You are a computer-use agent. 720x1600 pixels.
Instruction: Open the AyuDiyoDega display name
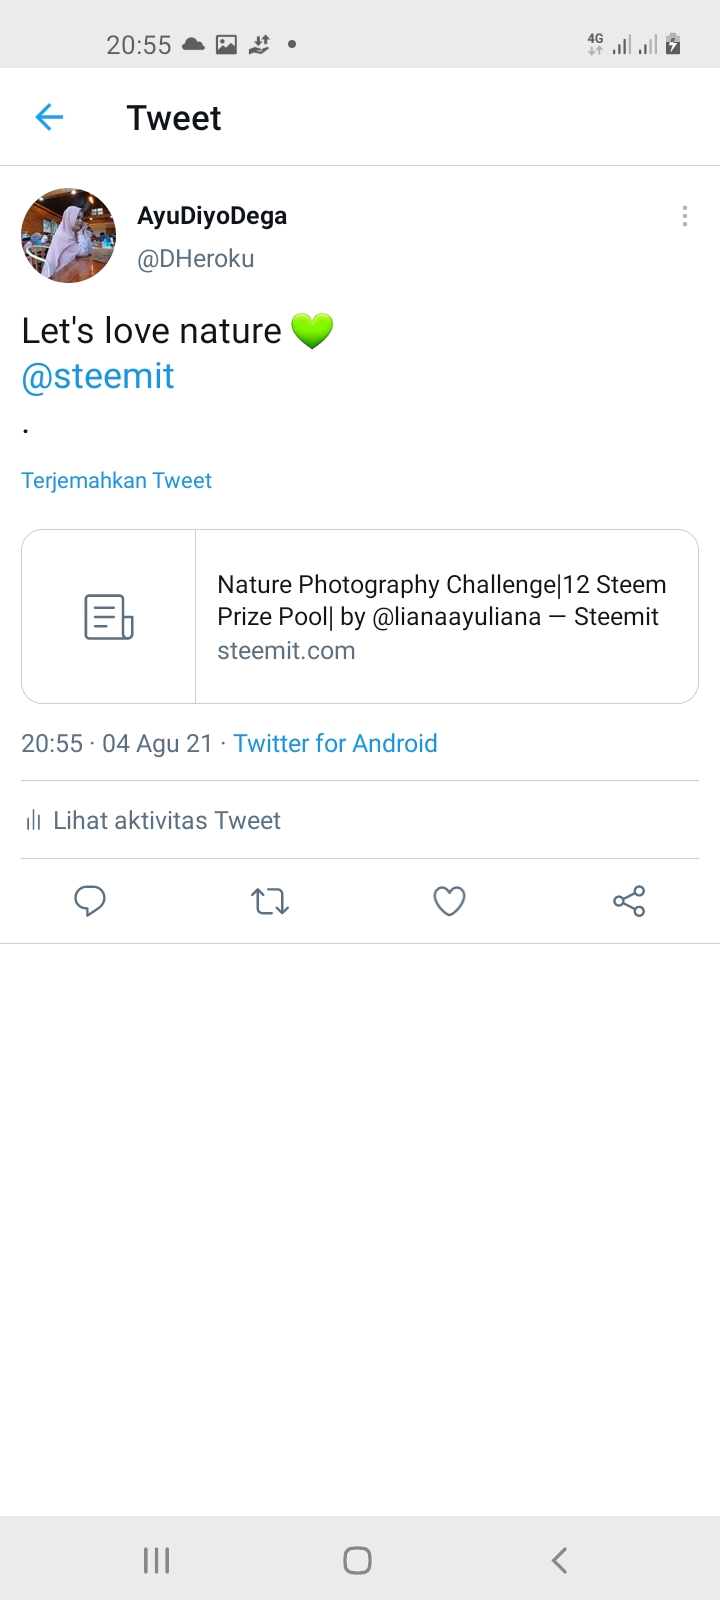(x=212, y=216)
